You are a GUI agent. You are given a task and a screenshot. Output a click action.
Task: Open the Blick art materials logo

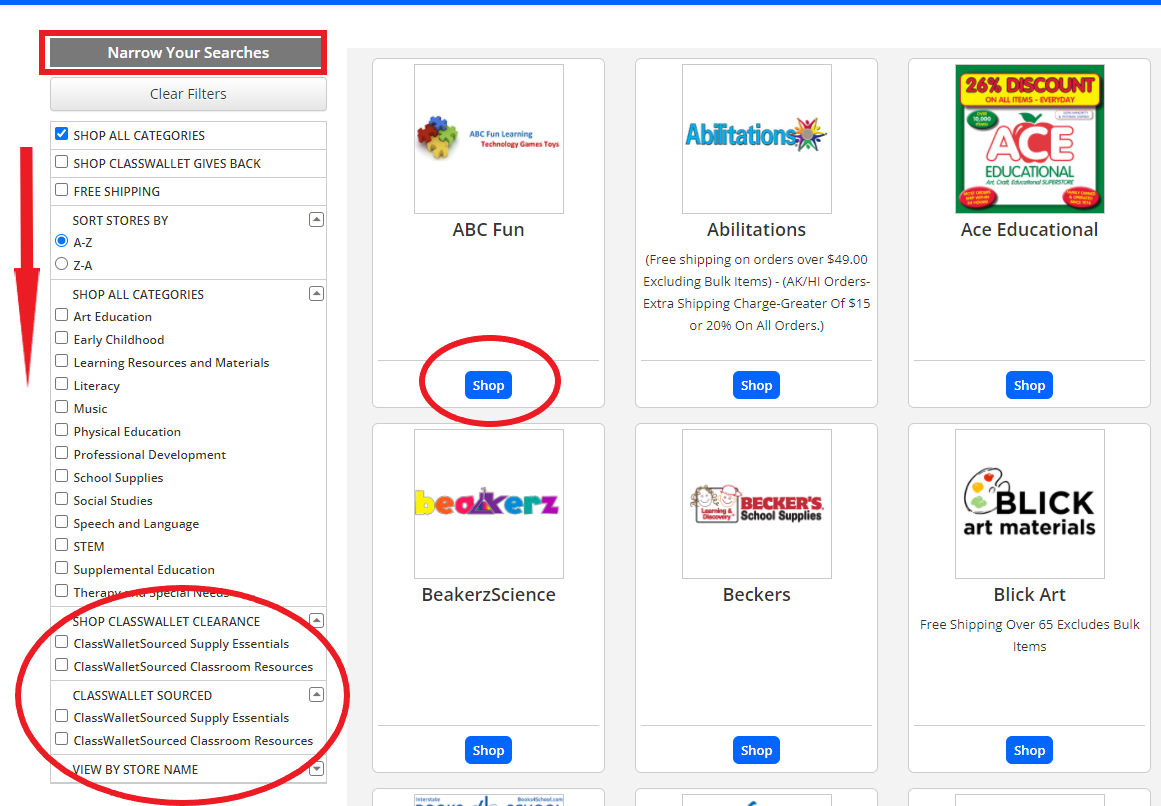pyautogui.click(x=1029, y=504)
